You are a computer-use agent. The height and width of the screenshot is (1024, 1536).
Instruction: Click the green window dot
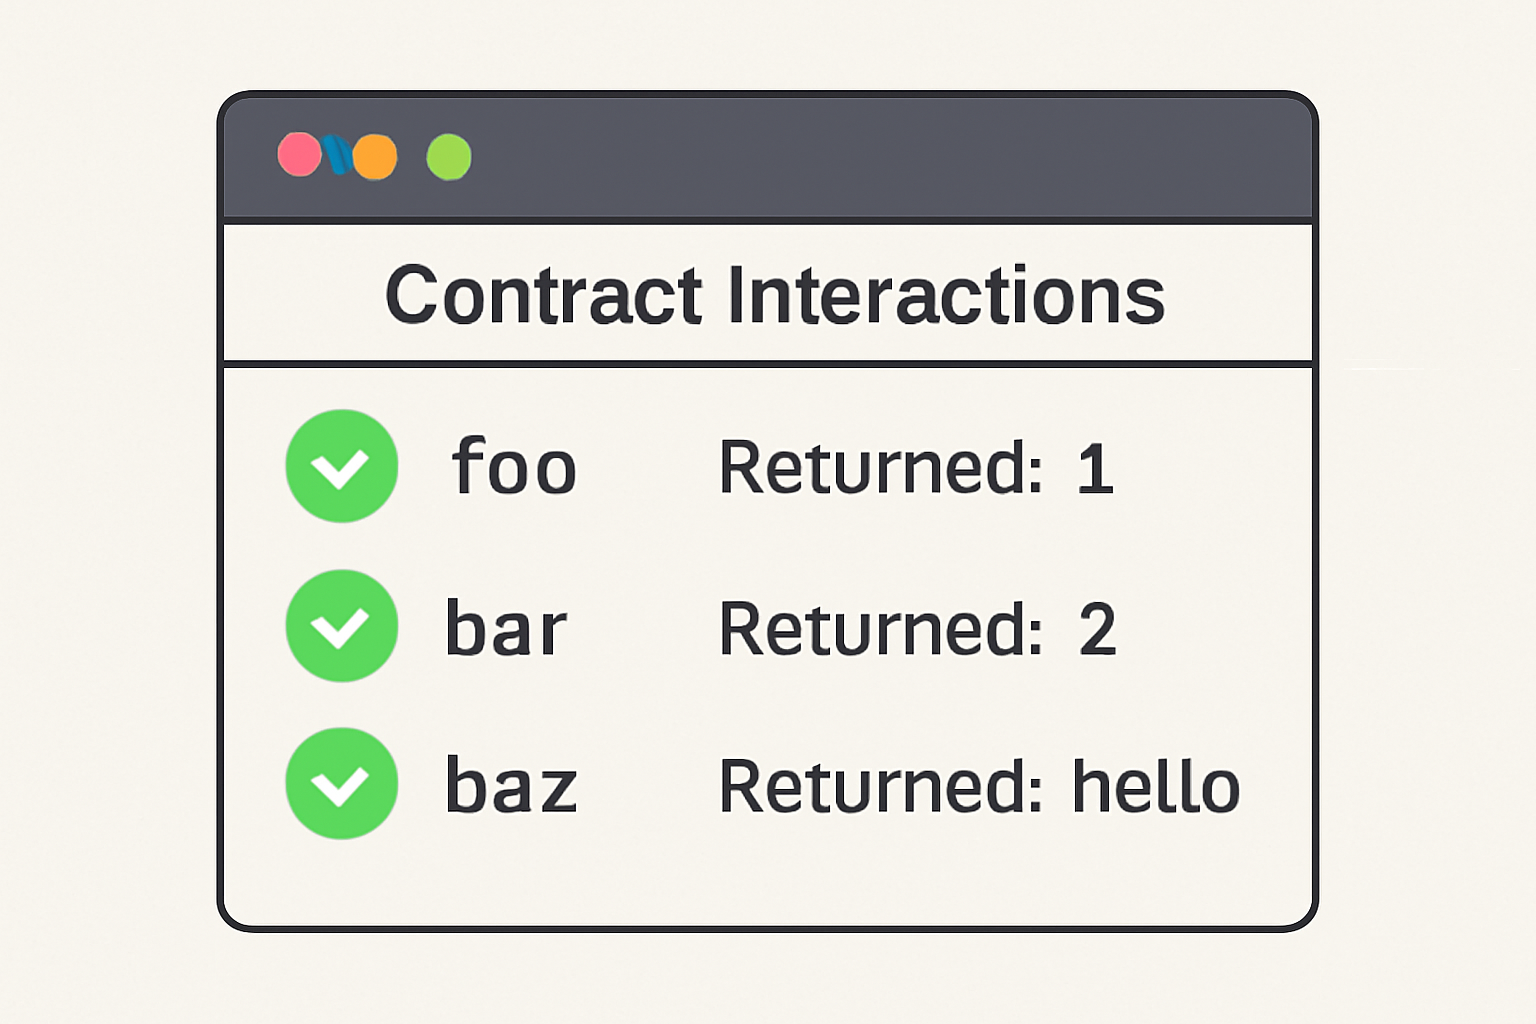pyautogui.click(x=449, y=157)
